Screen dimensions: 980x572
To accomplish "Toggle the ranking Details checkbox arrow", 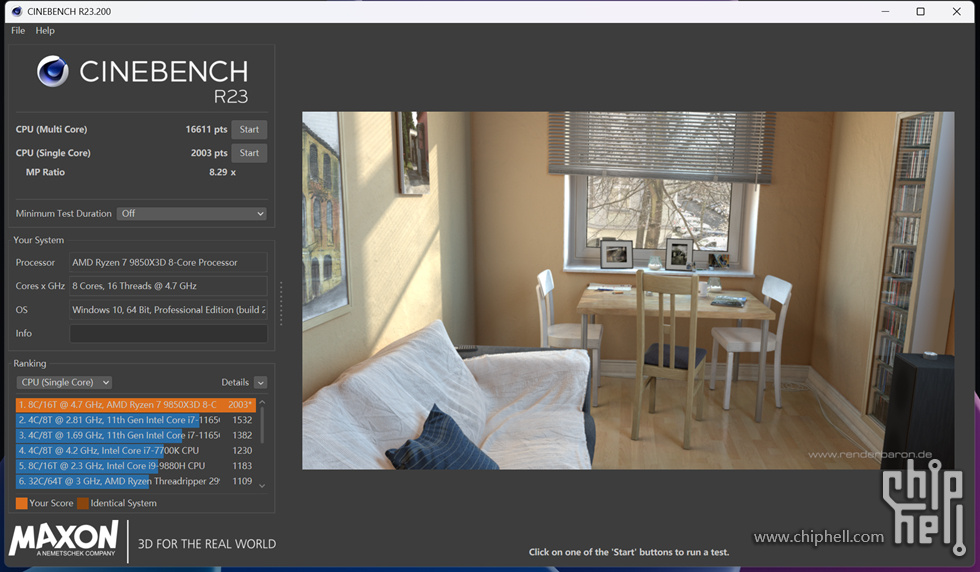I will (x=260, y=383).
